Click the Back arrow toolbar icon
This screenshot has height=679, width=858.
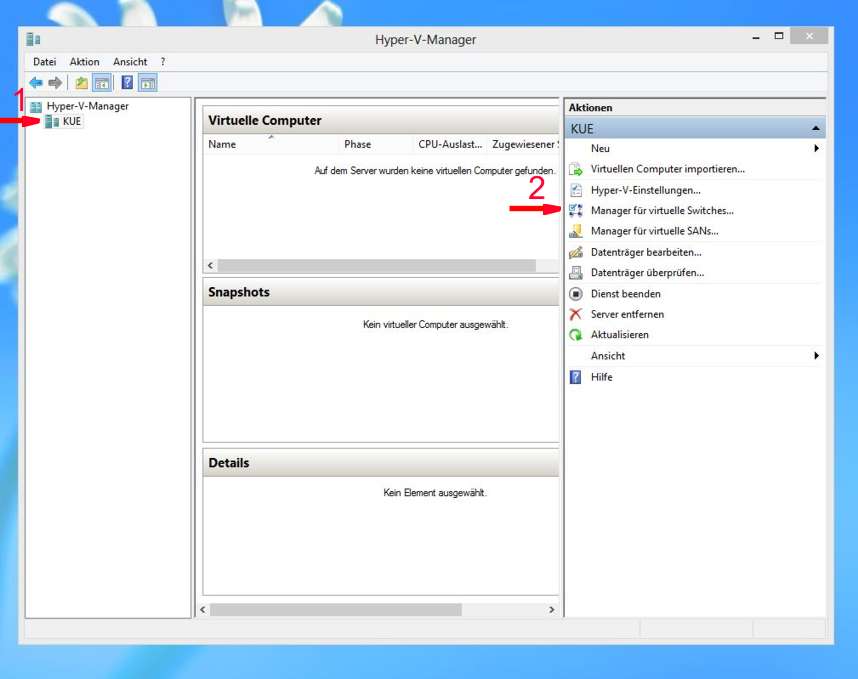pos(36,83)
